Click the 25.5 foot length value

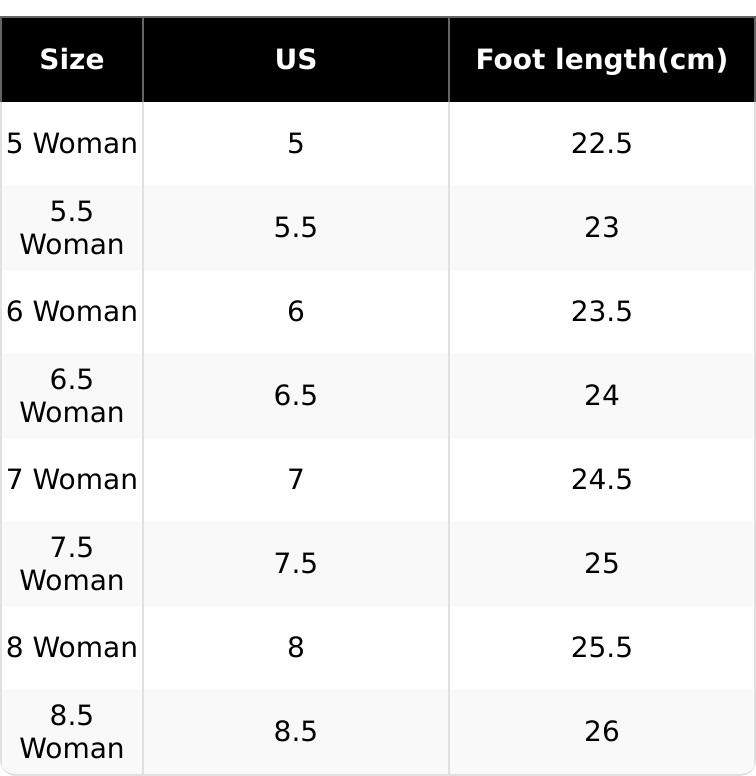[601, 648]
